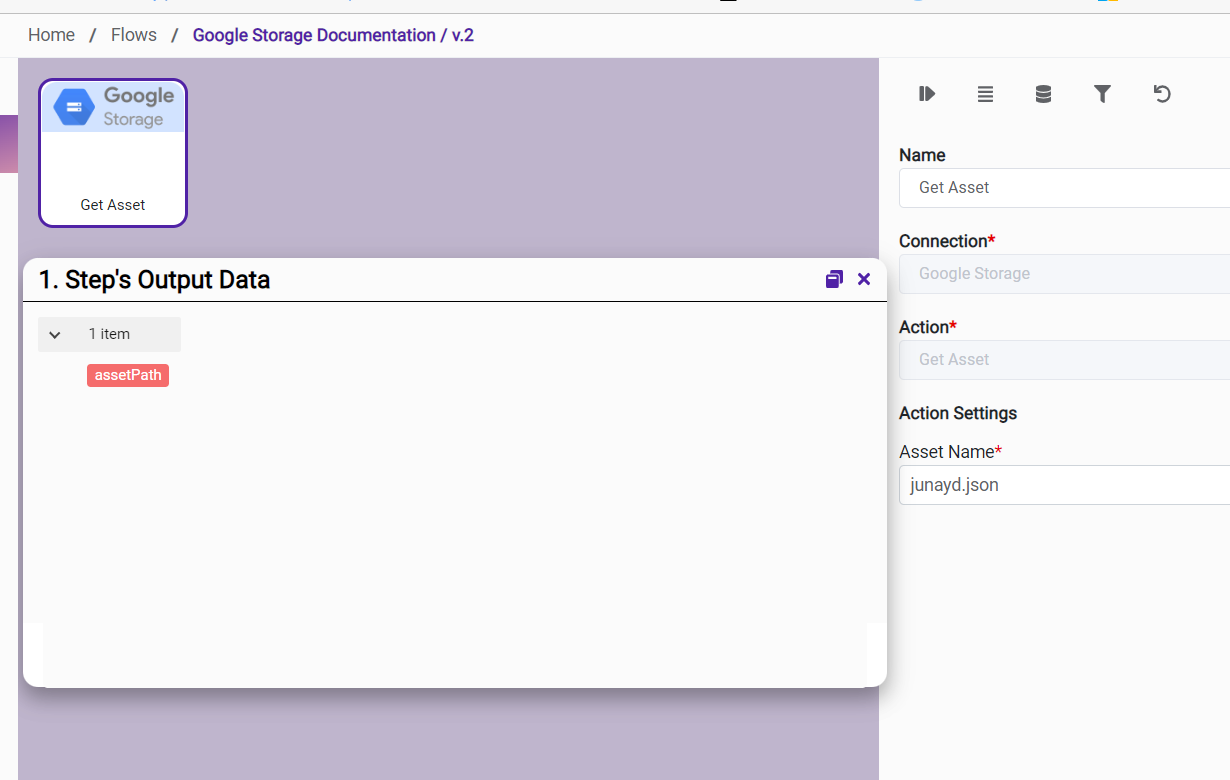
Task: Open the Connection dropdown showing Google Storage
Action: (1064, 274)
